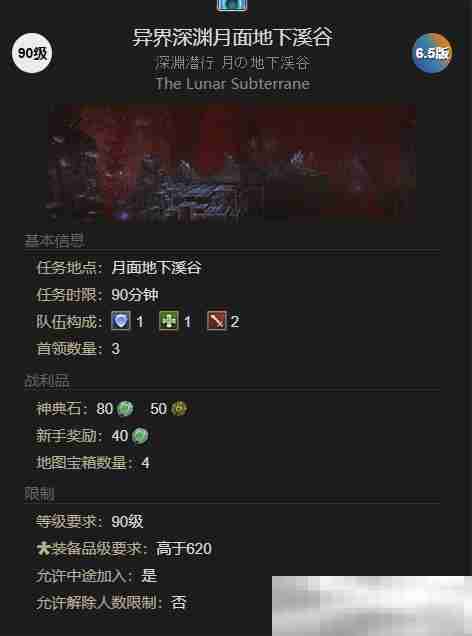Click the green healer role icon
472x636 pixels.
[169, 321]
